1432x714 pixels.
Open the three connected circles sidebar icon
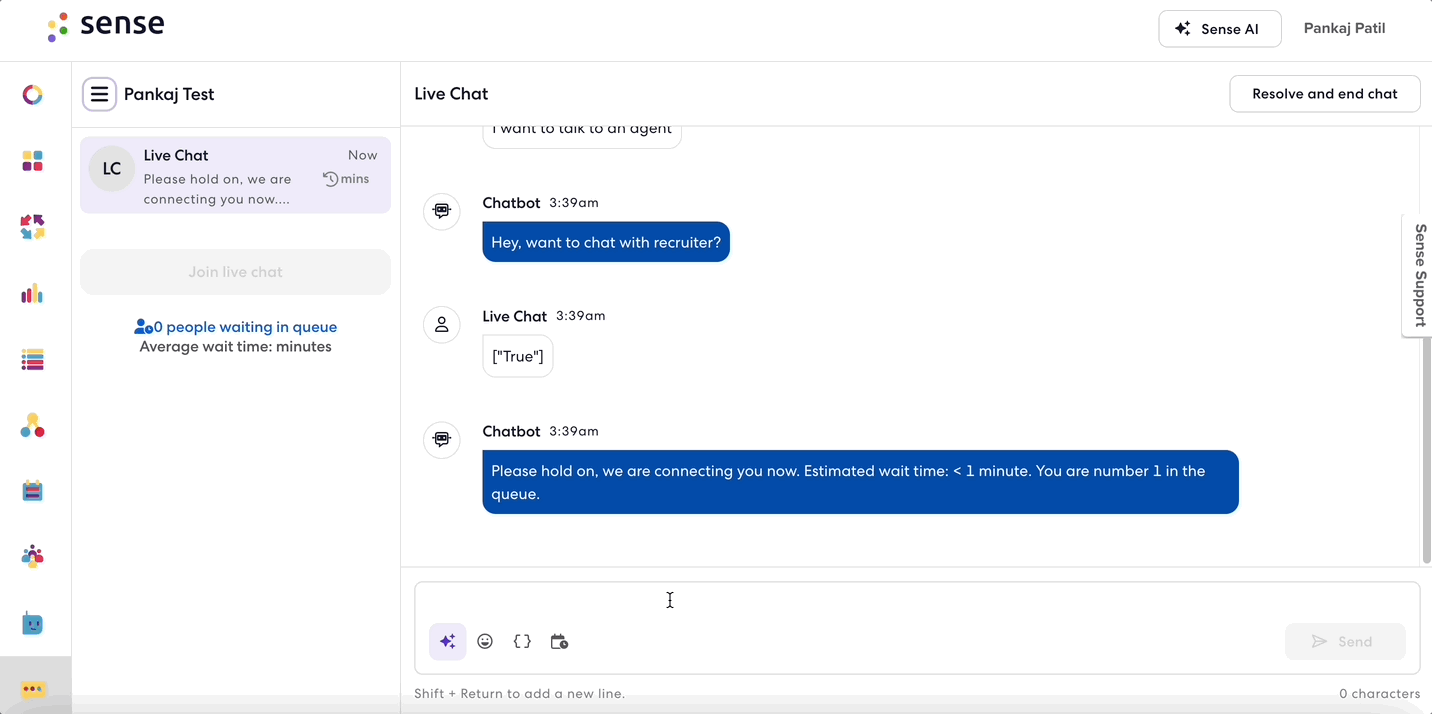click(32, 425)
